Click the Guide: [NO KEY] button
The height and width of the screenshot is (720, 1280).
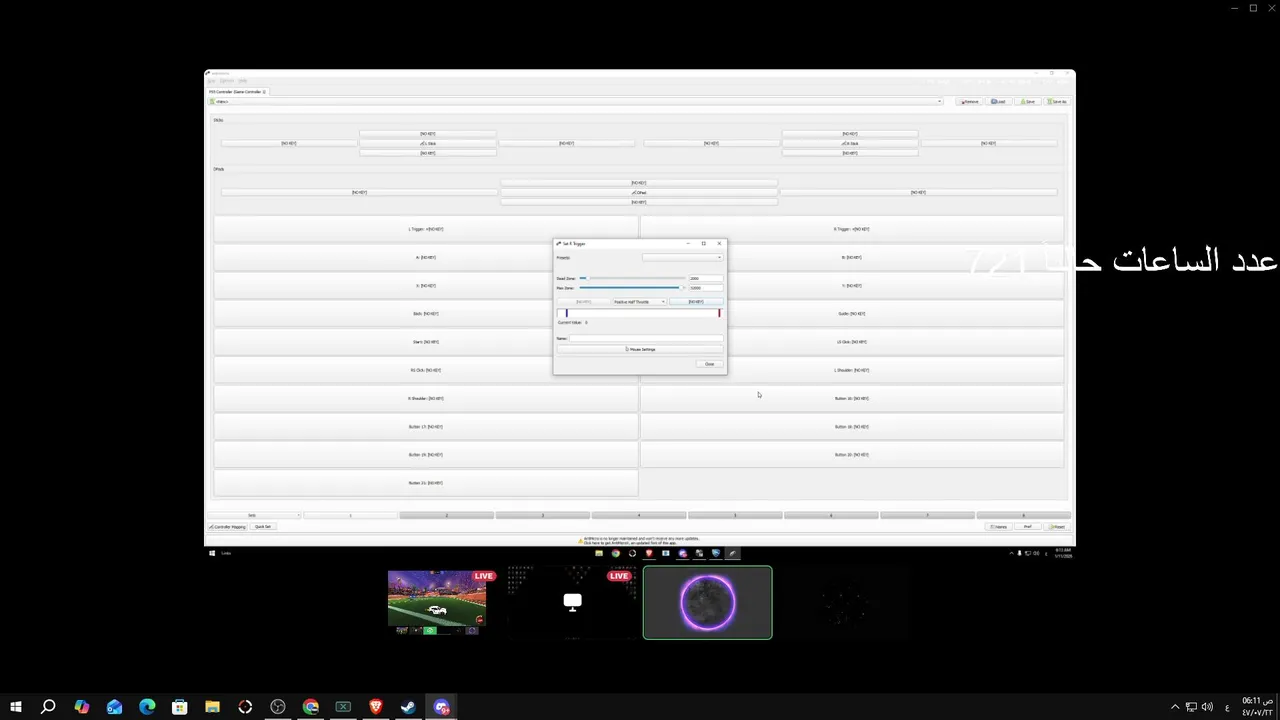852,314
